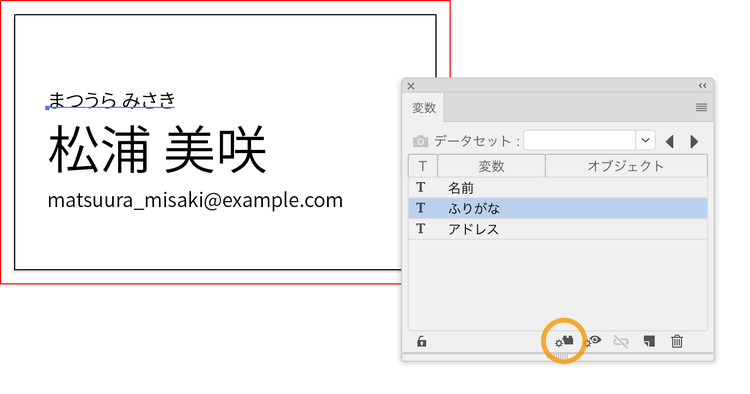Click the データセット name field

(580, 141)
